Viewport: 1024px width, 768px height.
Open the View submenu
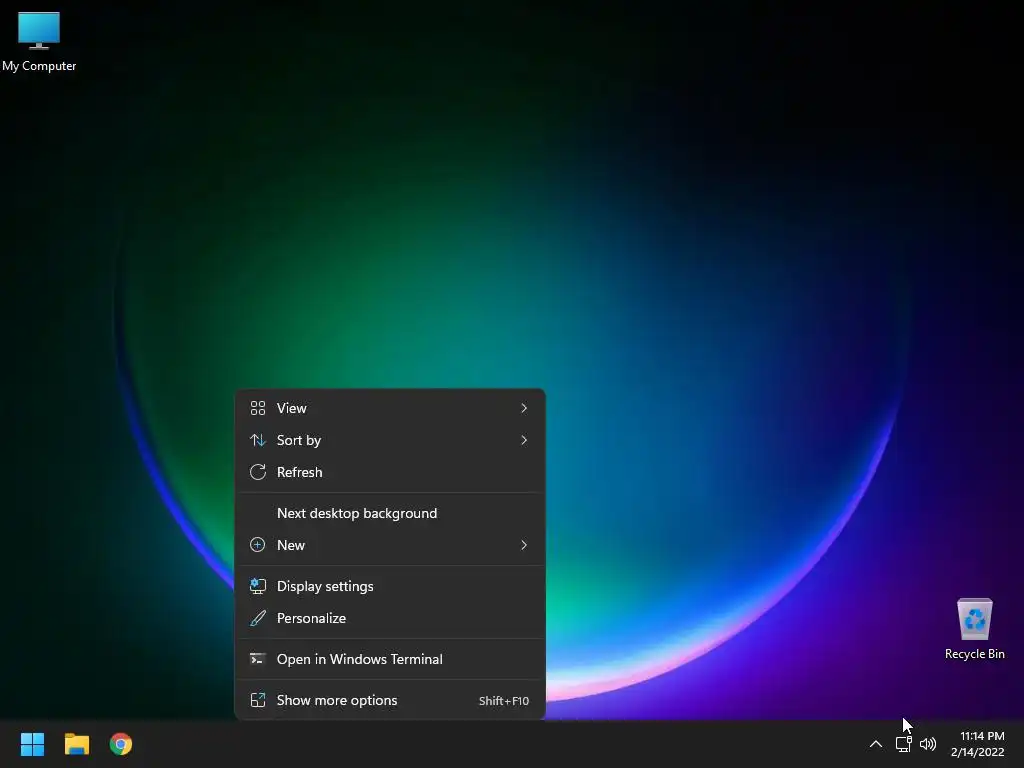[x=390, y=408]
